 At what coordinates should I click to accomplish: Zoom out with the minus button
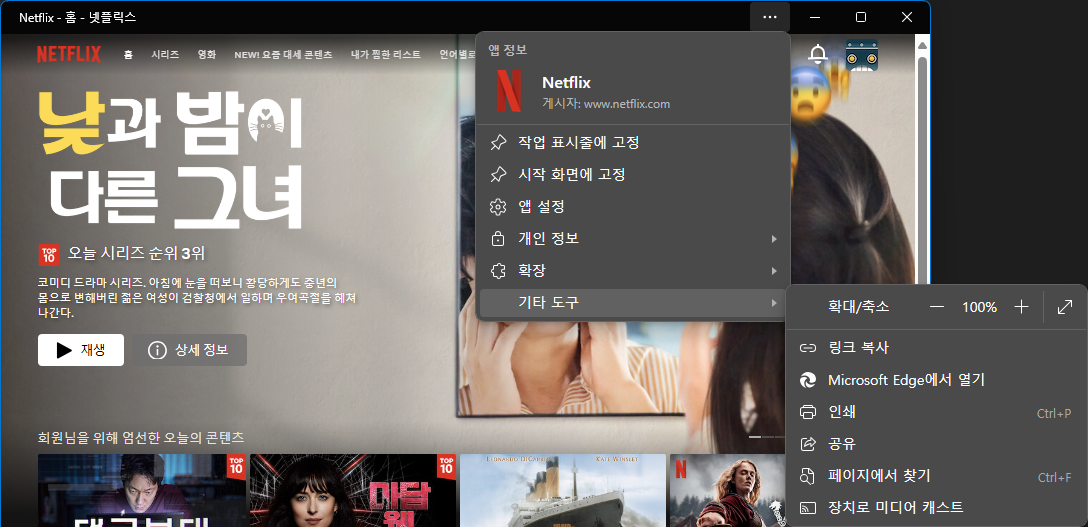click(x=937, y=307)
